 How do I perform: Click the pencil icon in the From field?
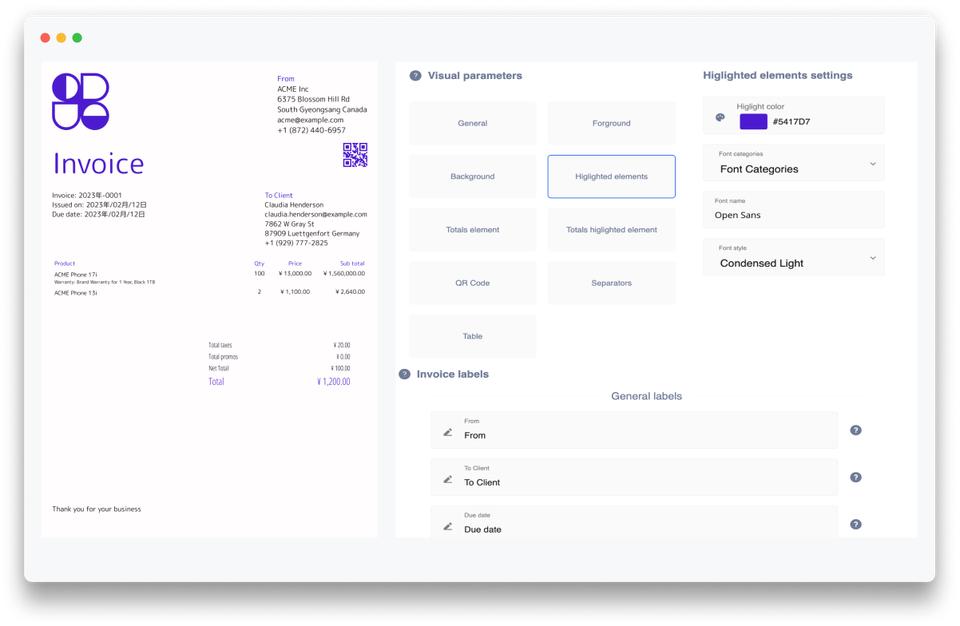click(x=446, y=430)
